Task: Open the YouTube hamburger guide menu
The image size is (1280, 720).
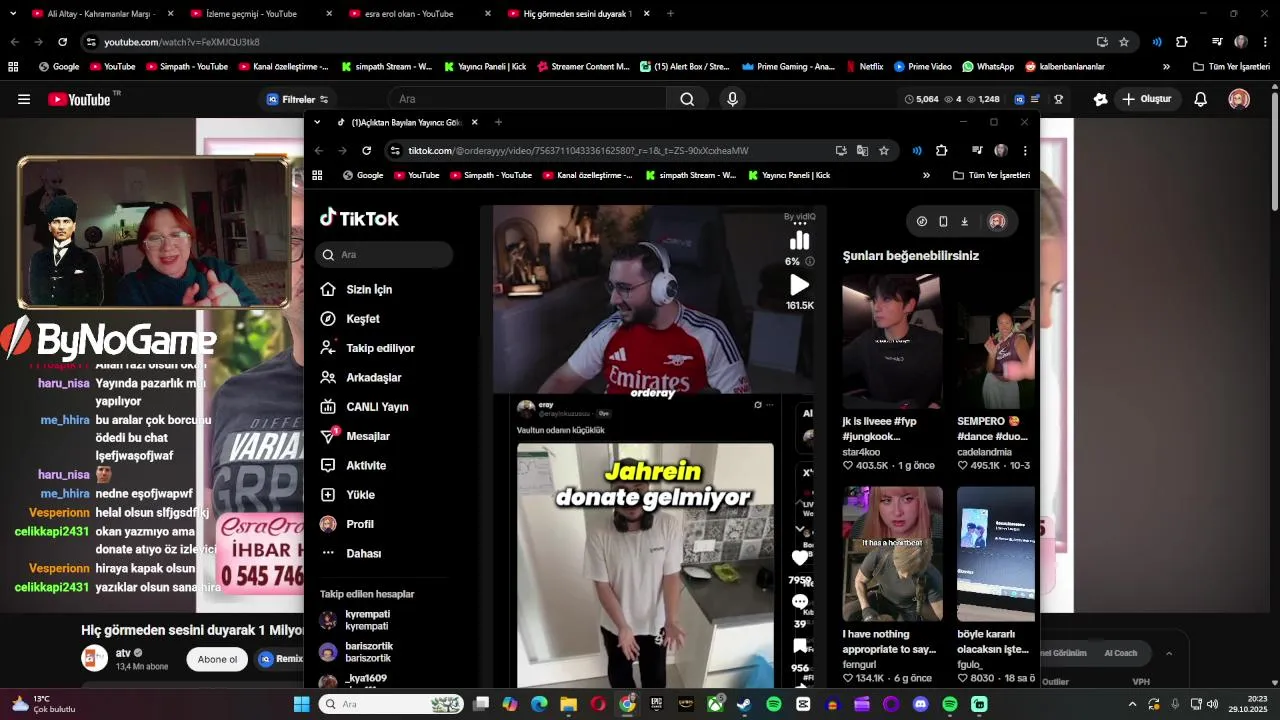Action: (24, 99)
